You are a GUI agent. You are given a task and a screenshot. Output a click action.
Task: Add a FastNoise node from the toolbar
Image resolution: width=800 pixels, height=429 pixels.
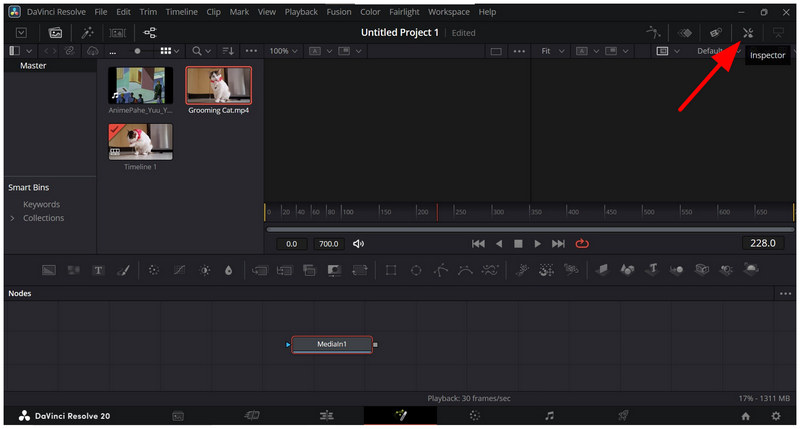pyautogui.click(x=73, y=270)
